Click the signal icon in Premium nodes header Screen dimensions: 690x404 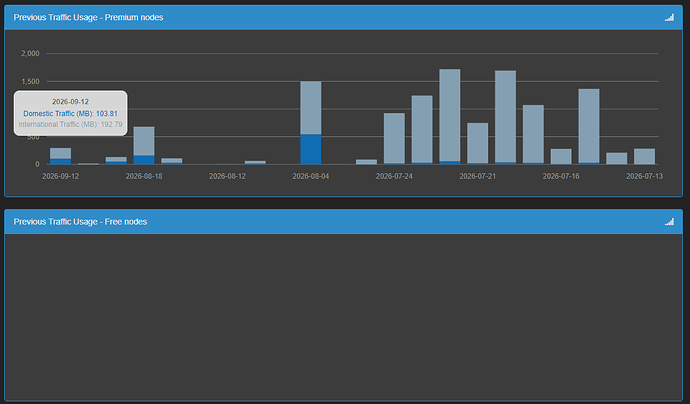pyautogui.click(x=669, y=17)
